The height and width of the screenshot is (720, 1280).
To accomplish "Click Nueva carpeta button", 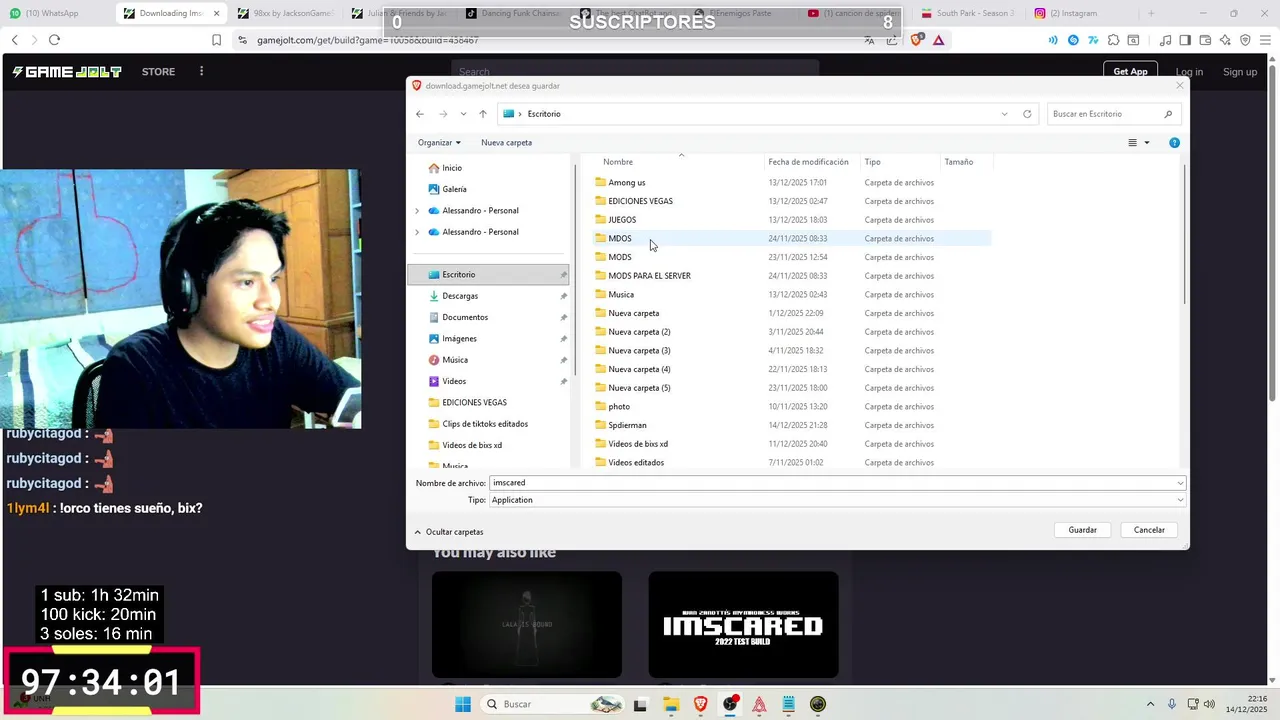I will point(506,142).
